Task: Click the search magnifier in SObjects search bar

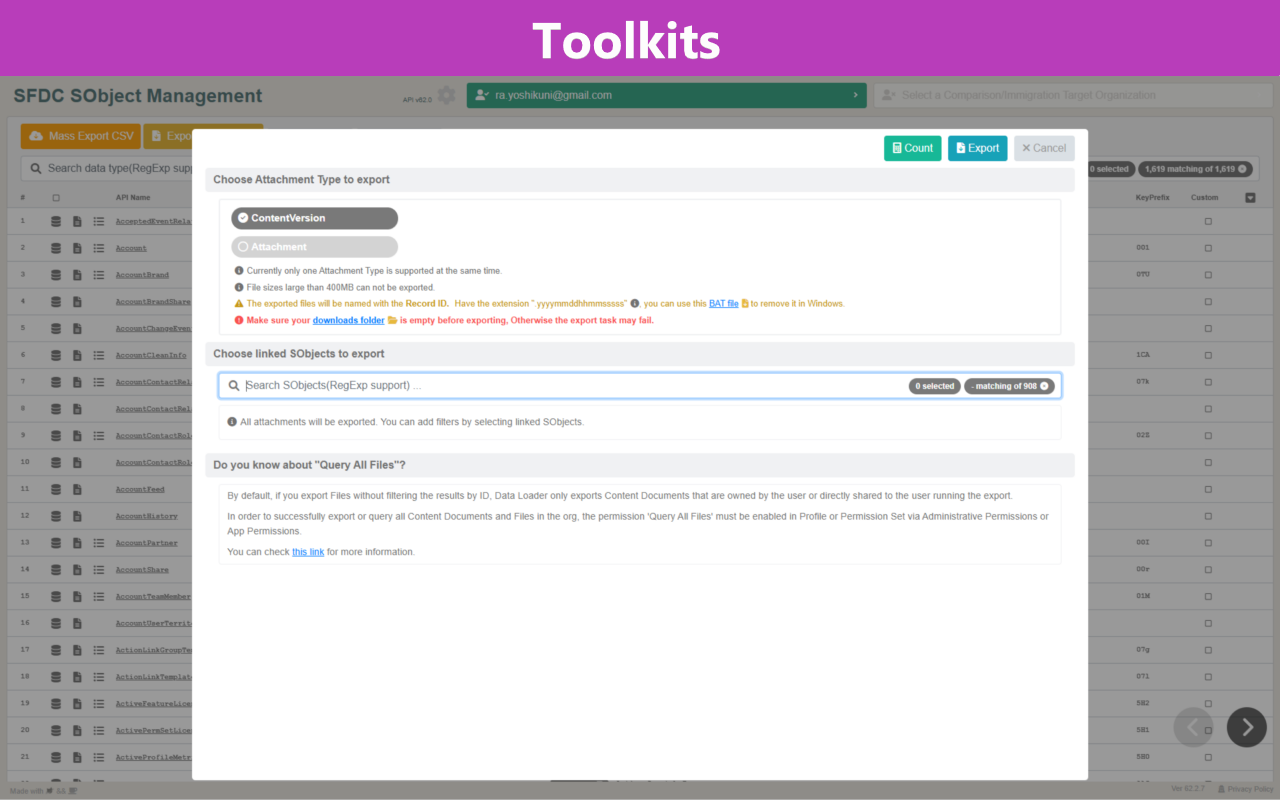Action: [x=232, y=384]
